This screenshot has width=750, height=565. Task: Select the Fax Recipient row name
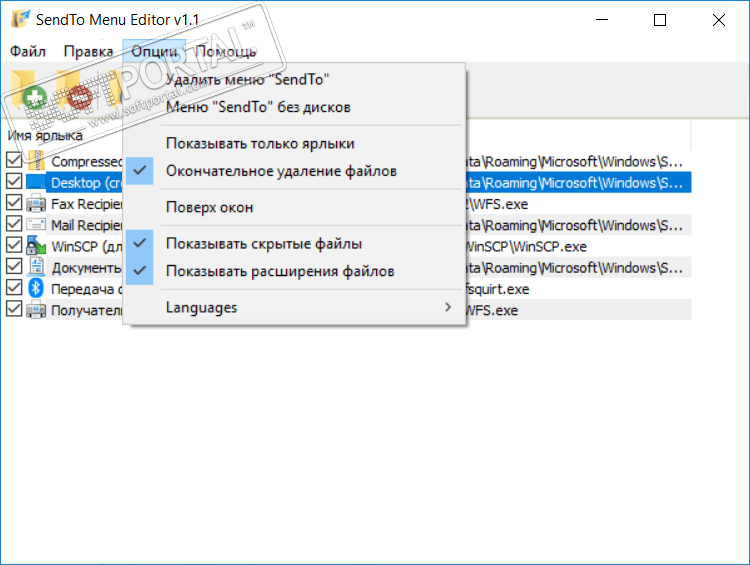pyautogui.click(x=87, y=204)
